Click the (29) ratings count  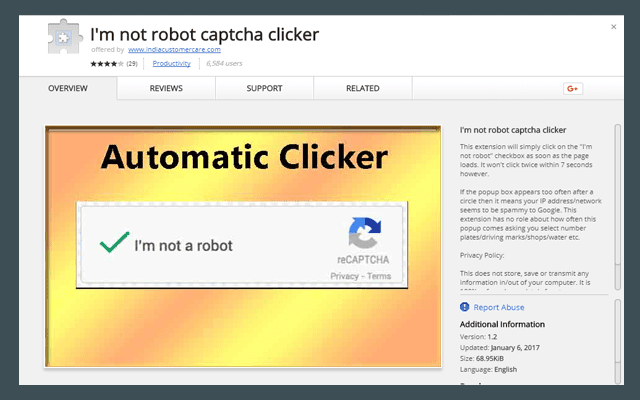pyautogui.click(x=132, y=63)
